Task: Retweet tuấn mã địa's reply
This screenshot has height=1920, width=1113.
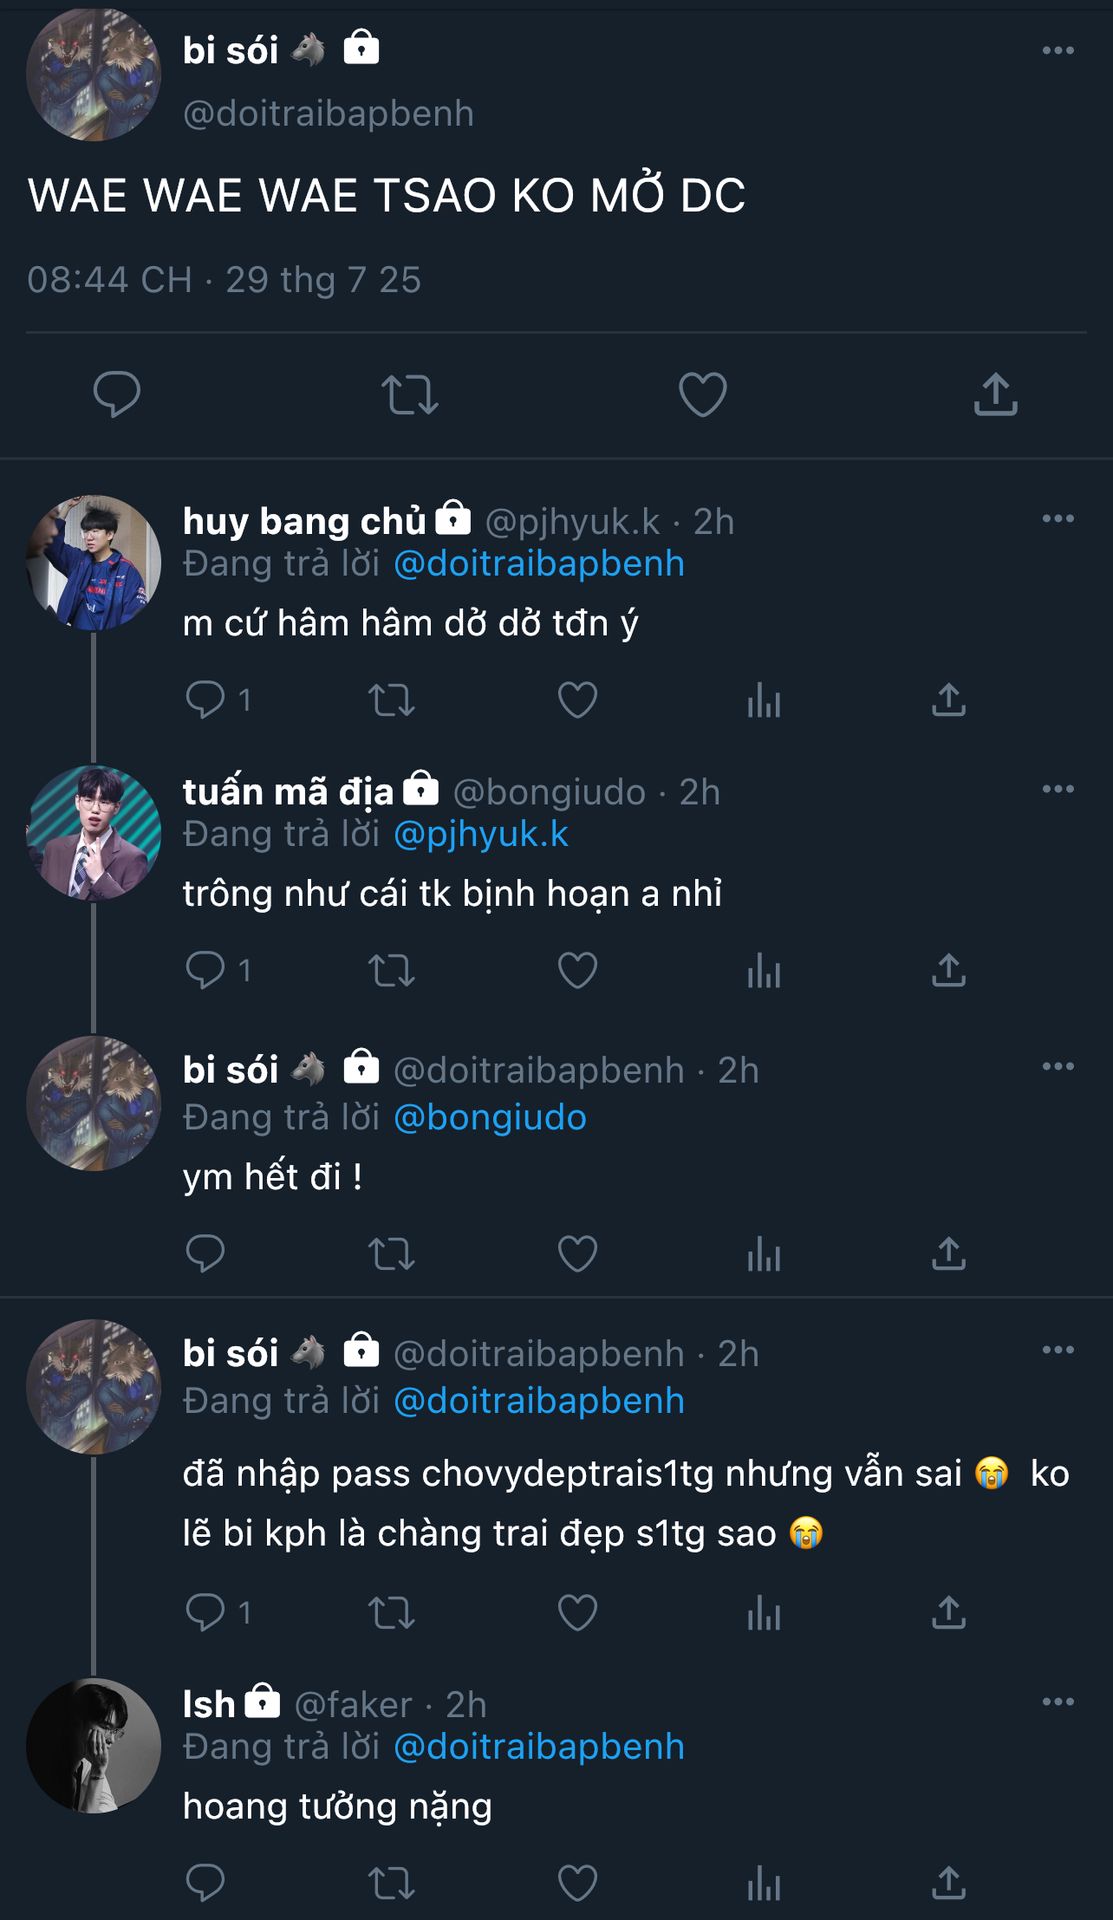Action: point(391,970)
